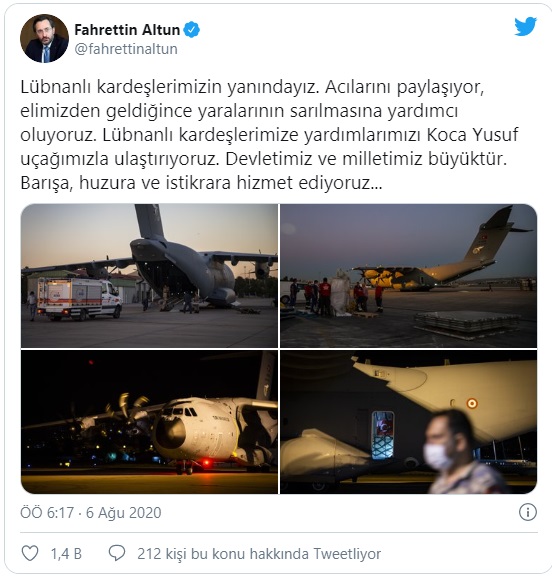The width and height of the screenshot is (552, 582).
Task: Open '212 kişi bu konu hakkında Tweetliyor'
Action: click(x=259, y=554)
